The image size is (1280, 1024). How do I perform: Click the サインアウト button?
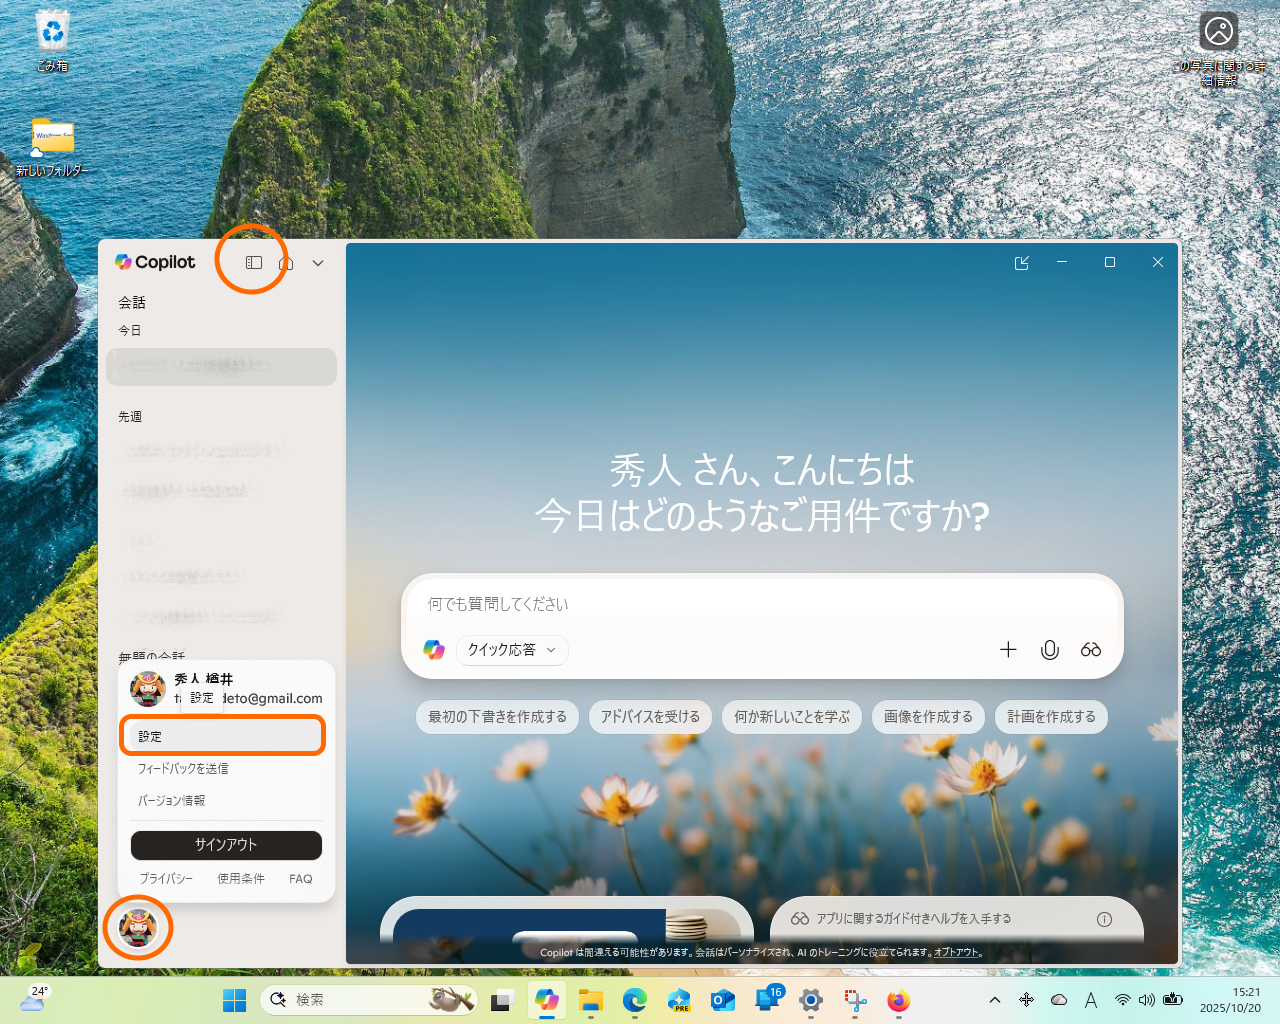tap(226, 845)
